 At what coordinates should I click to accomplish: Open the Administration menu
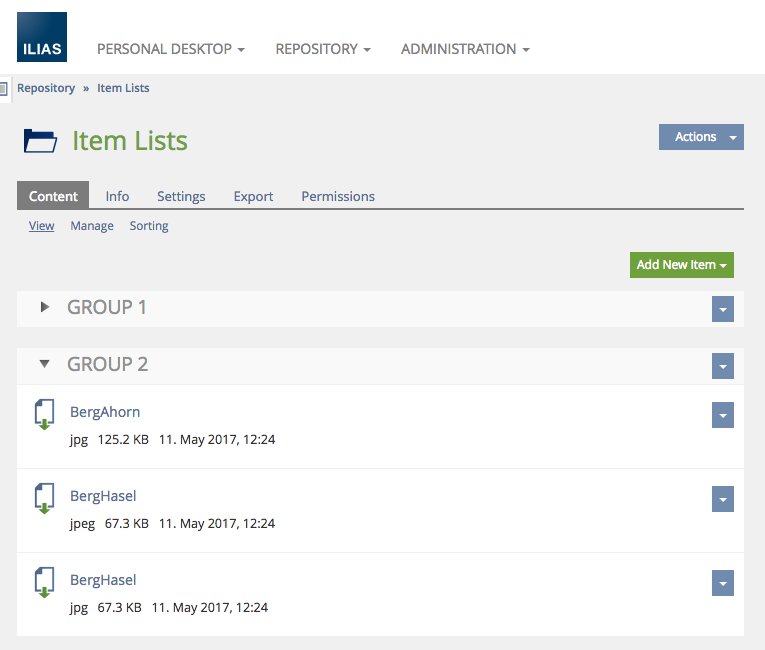tap(465, 49)
